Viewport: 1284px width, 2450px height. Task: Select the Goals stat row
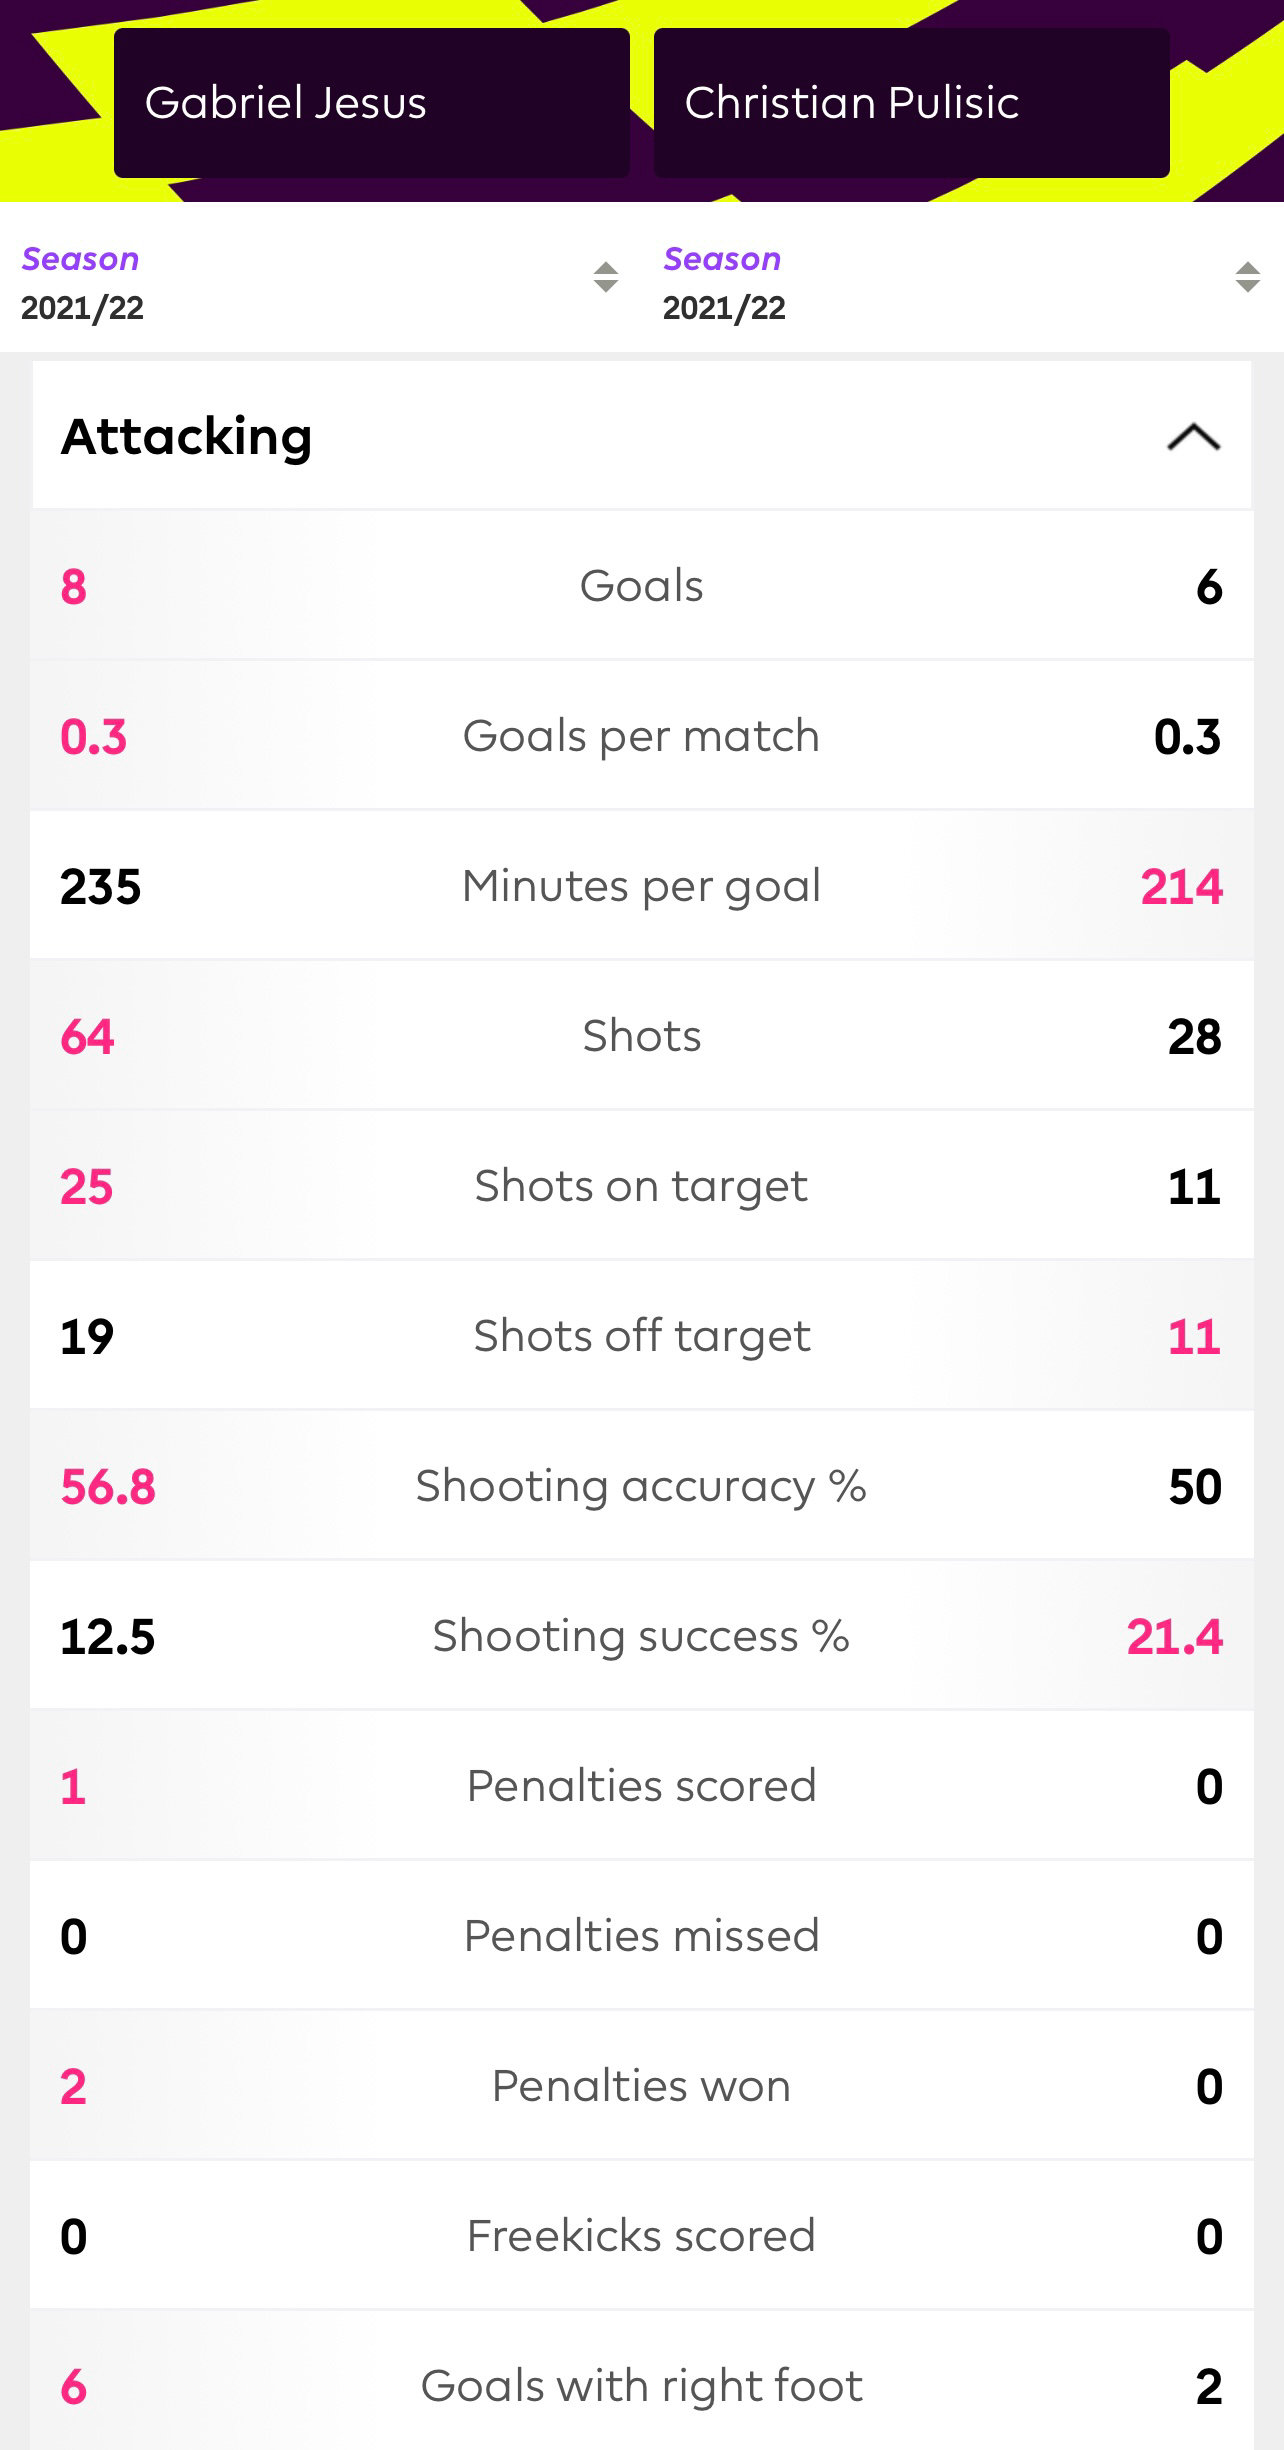pyautogui.click(x=642, y=586)
